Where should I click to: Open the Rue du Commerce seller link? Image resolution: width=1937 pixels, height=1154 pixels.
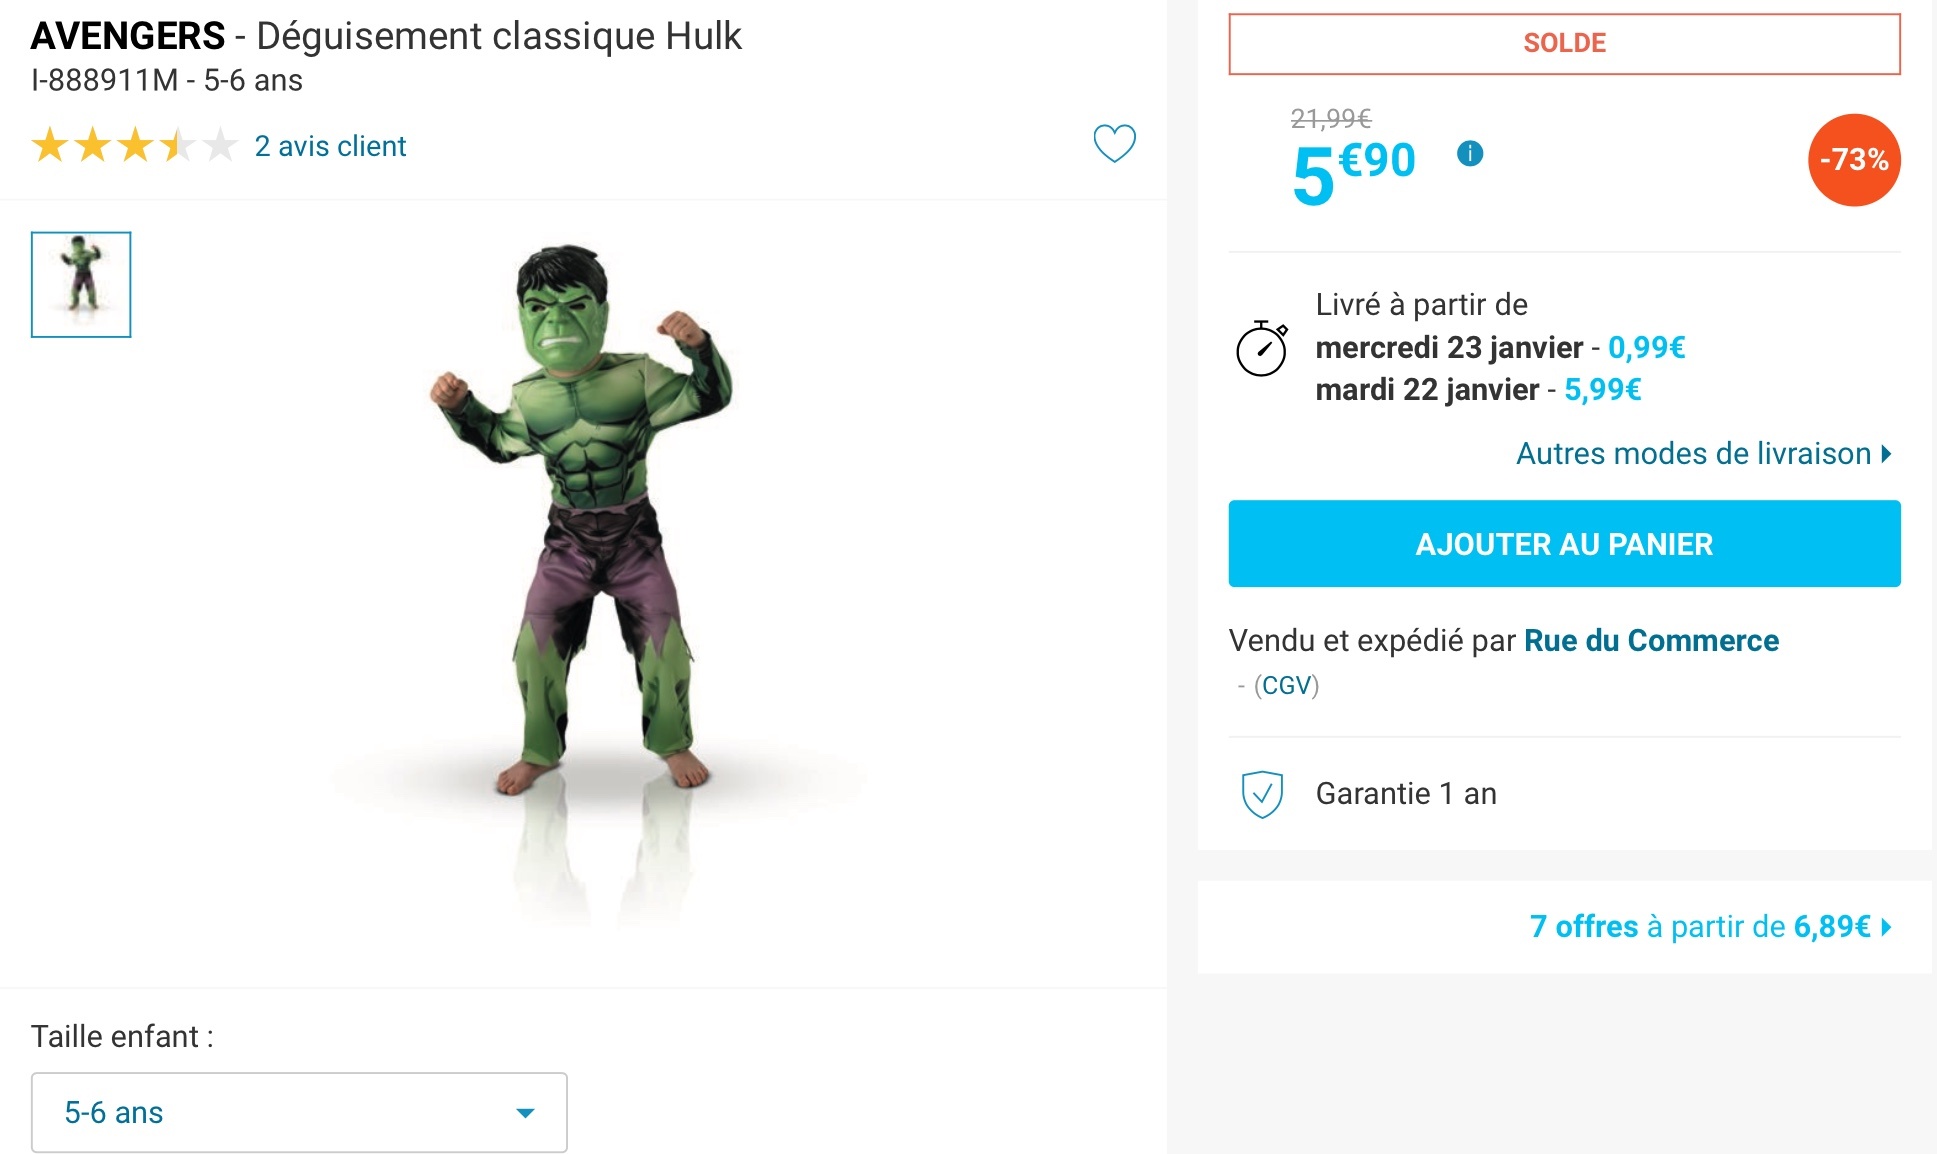coord(1651,641)
